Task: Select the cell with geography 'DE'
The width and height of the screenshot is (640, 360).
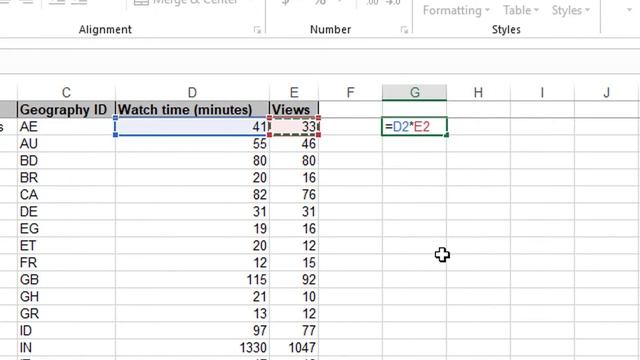Action: (x=66, y=211)
